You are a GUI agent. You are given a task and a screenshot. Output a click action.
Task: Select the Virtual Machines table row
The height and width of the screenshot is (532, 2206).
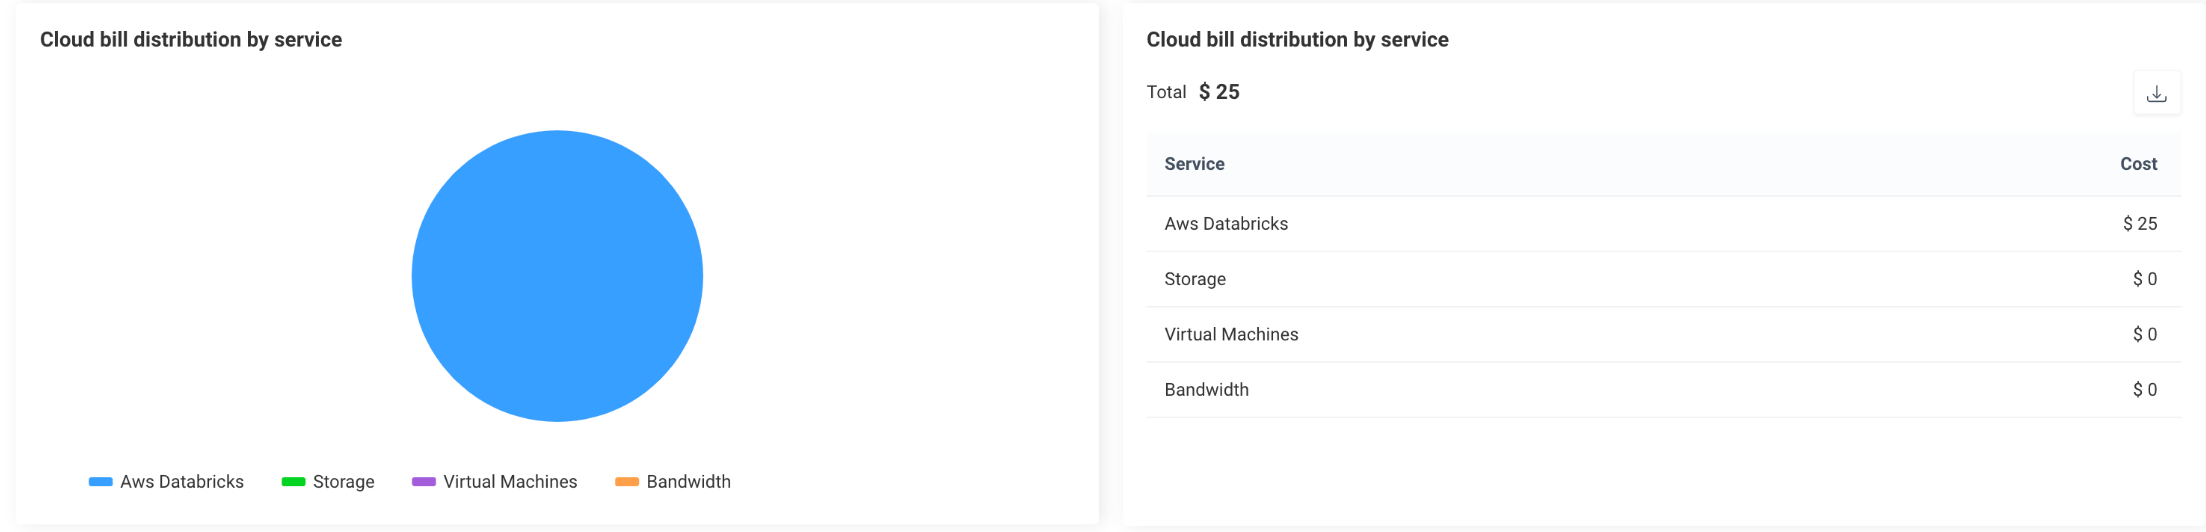click(1663, 334)
